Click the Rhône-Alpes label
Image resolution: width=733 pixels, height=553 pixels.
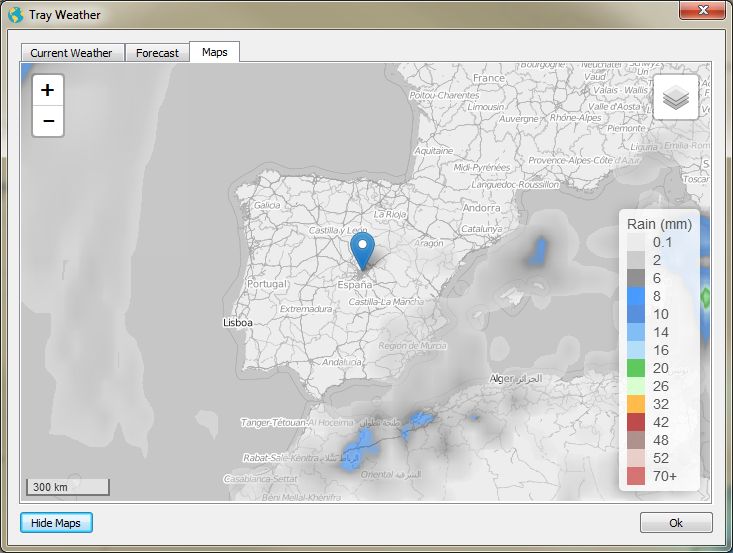pyautogui.click(x=575, y=118)
